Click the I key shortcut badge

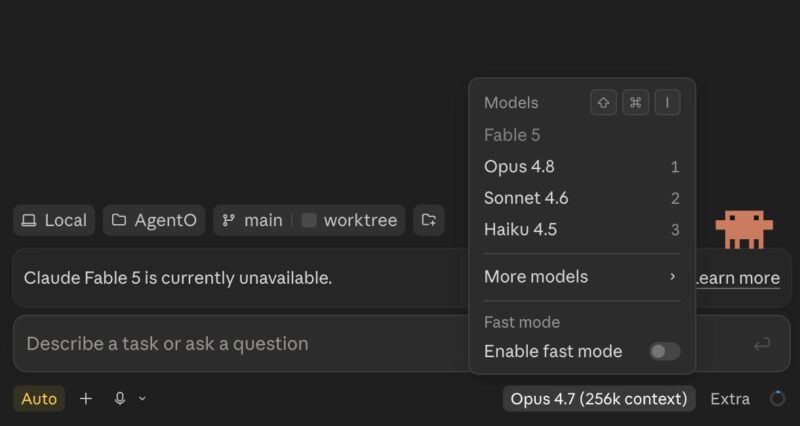[667, 103]
